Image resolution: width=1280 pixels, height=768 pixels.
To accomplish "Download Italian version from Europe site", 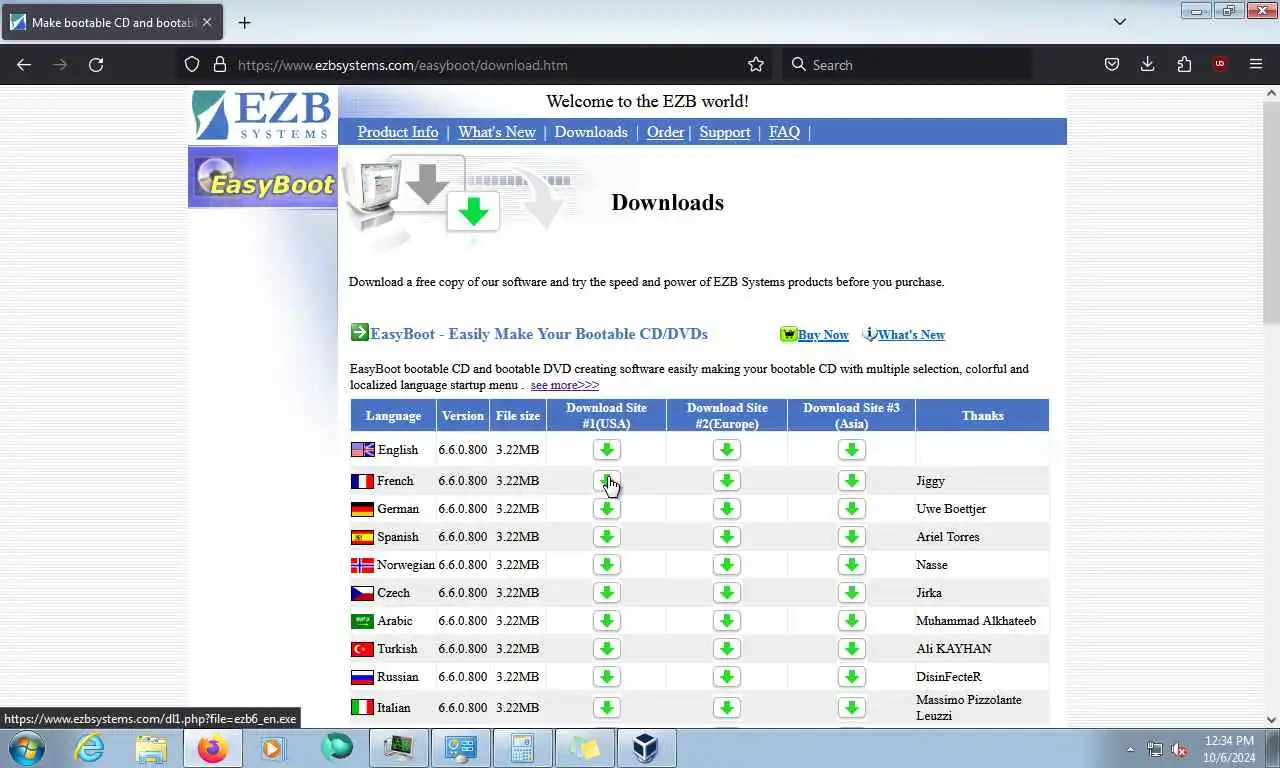I will point(727,708).
